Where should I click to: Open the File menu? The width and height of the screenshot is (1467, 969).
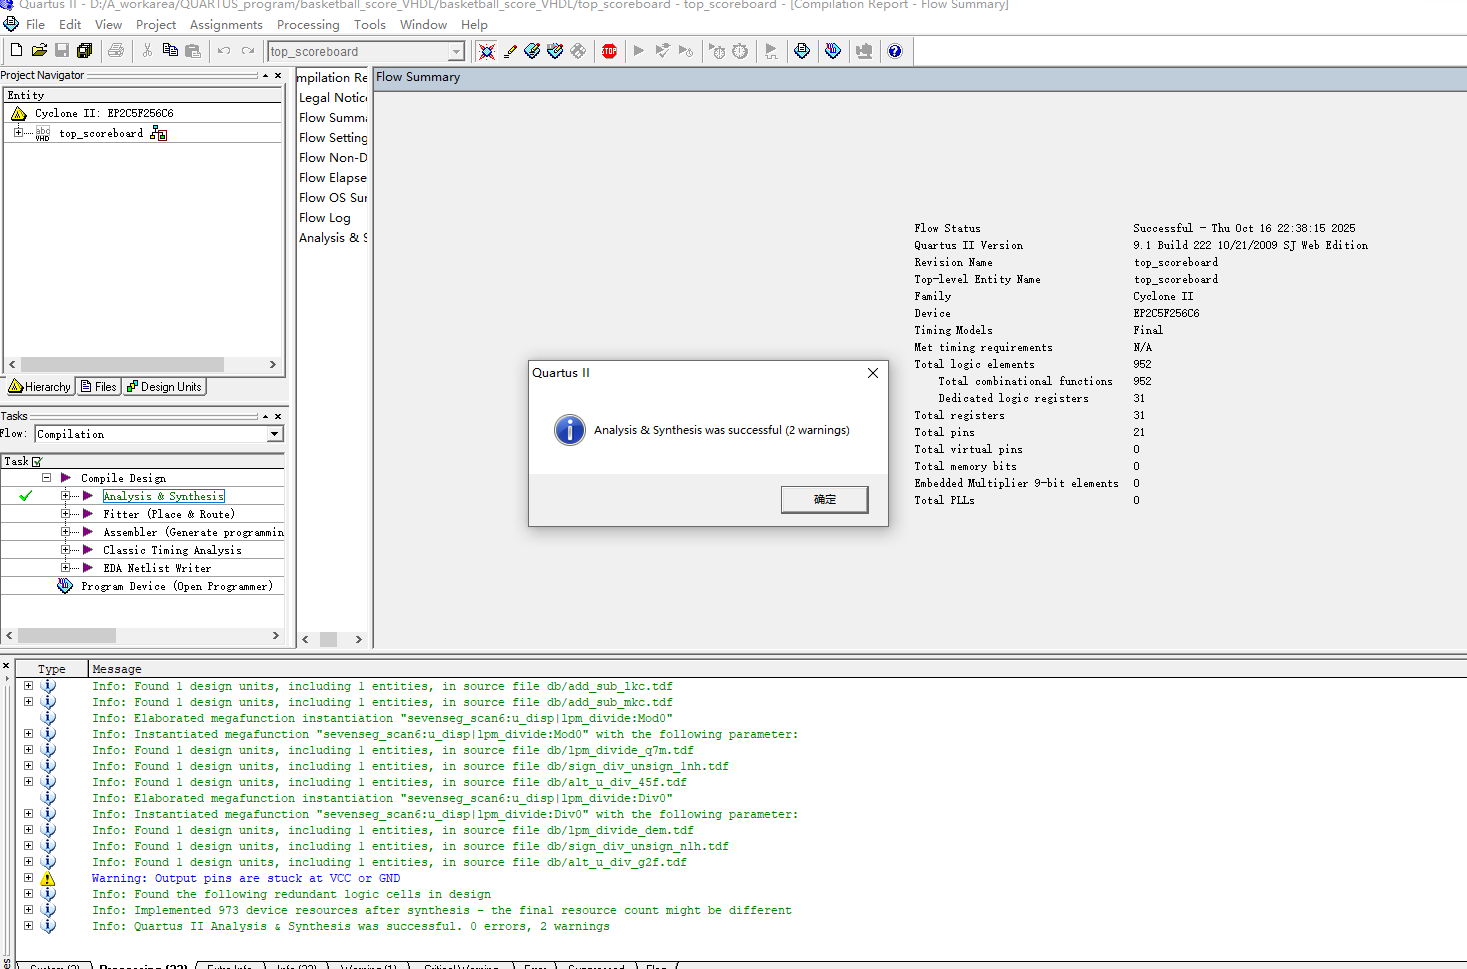(x=35, y=24)
